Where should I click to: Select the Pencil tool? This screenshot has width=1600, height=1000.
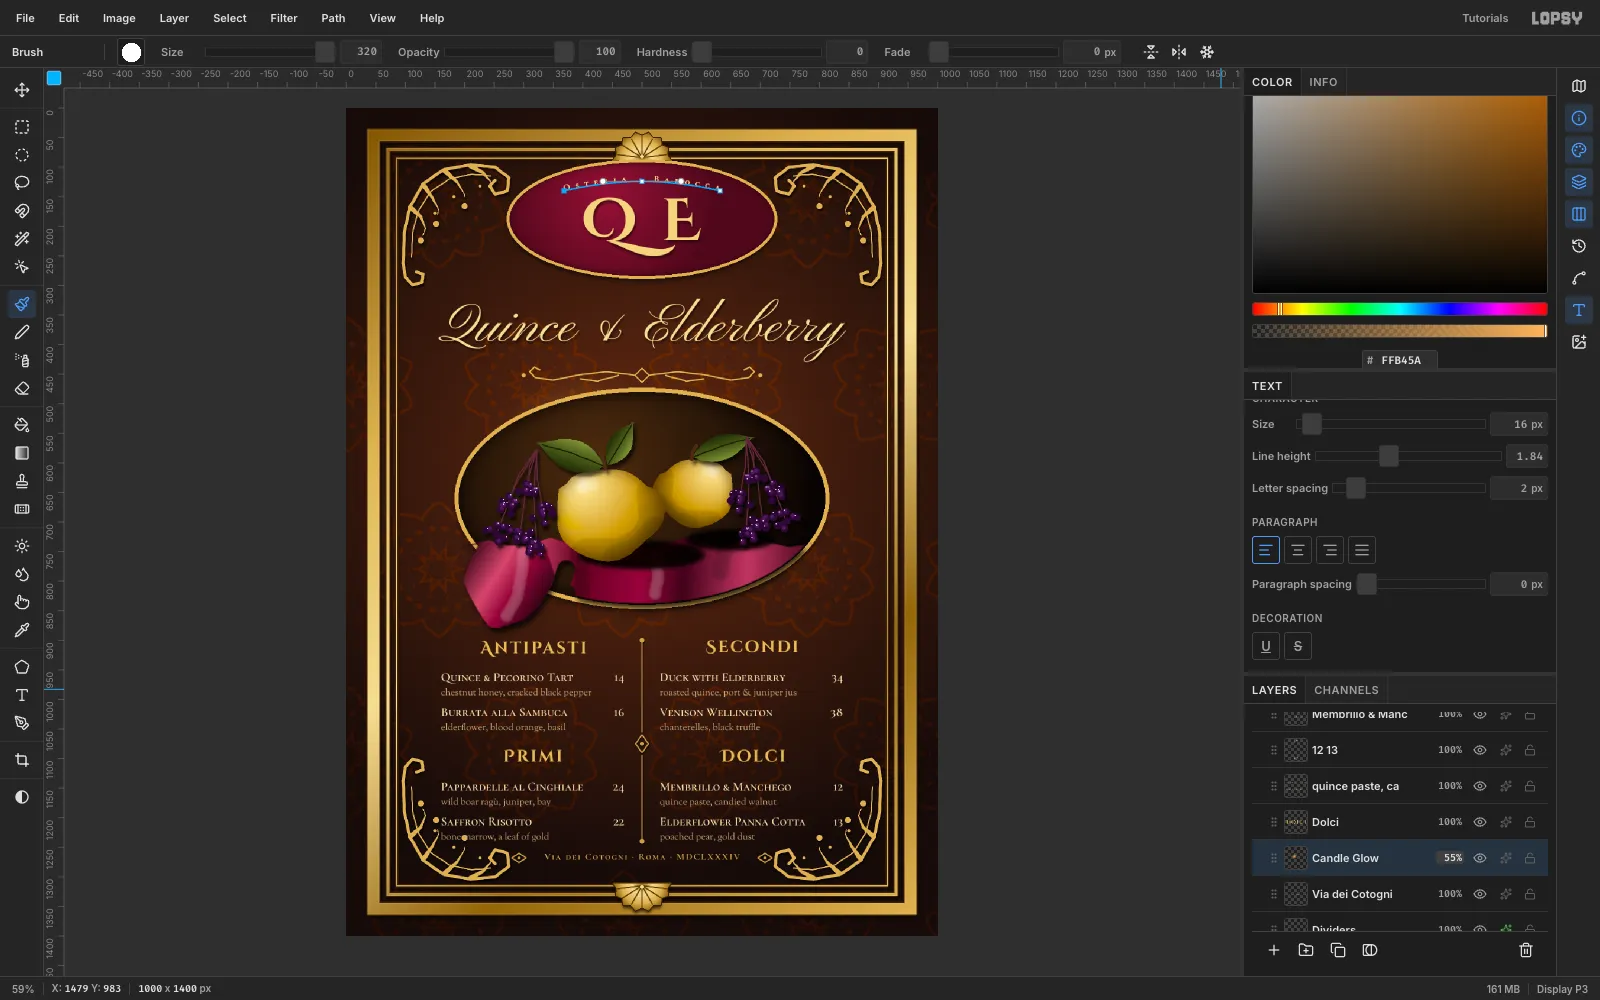tap(22, 332)
